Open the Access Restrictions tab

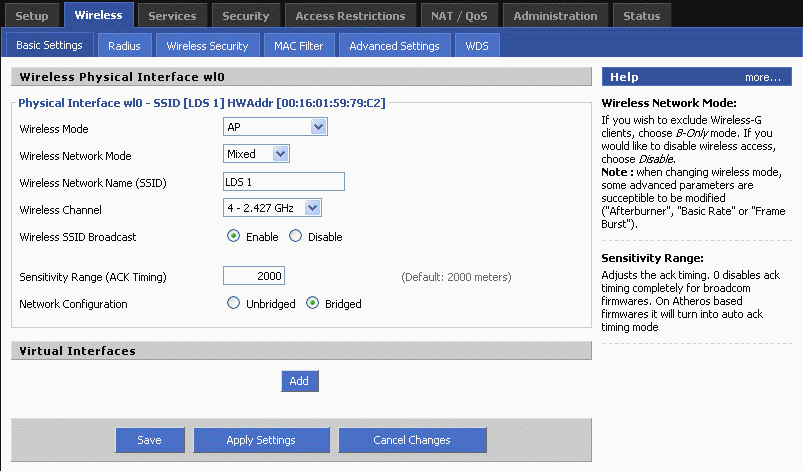(x=350, y=16)
